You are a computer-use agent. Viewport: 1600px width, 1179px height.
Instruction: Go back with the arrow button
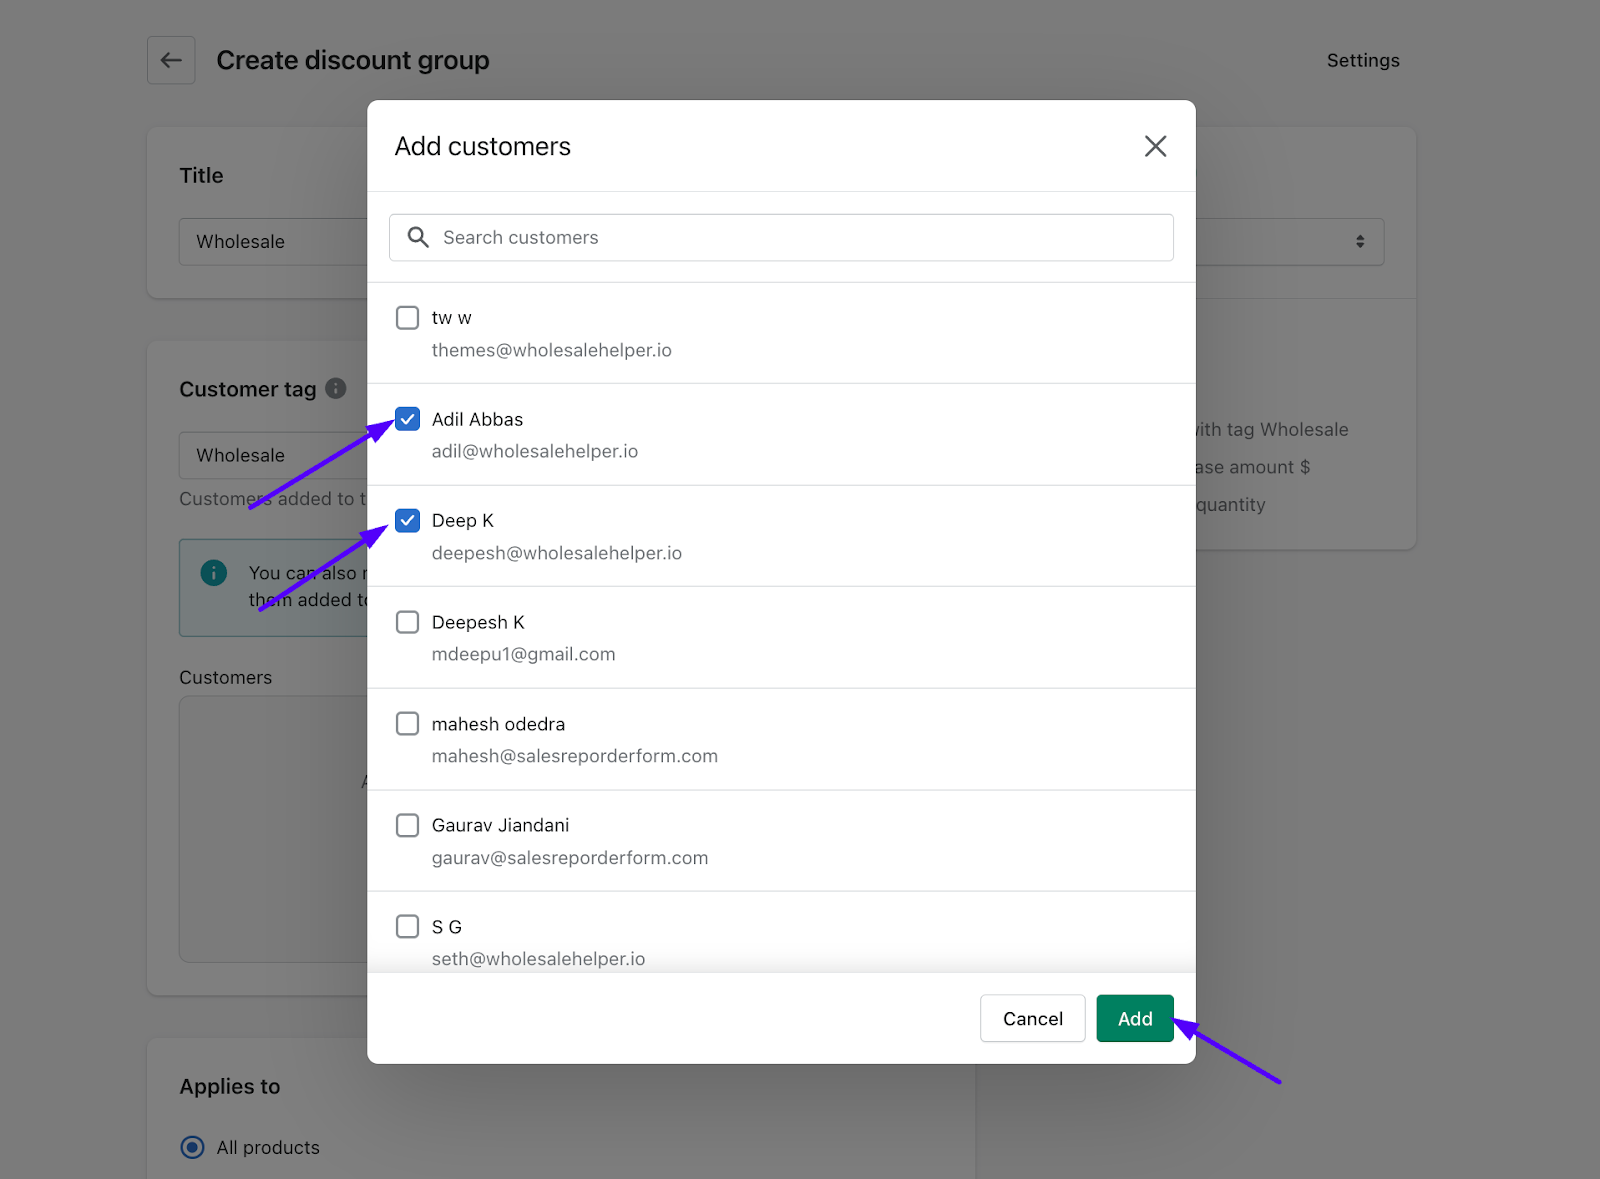click(171, 60)
